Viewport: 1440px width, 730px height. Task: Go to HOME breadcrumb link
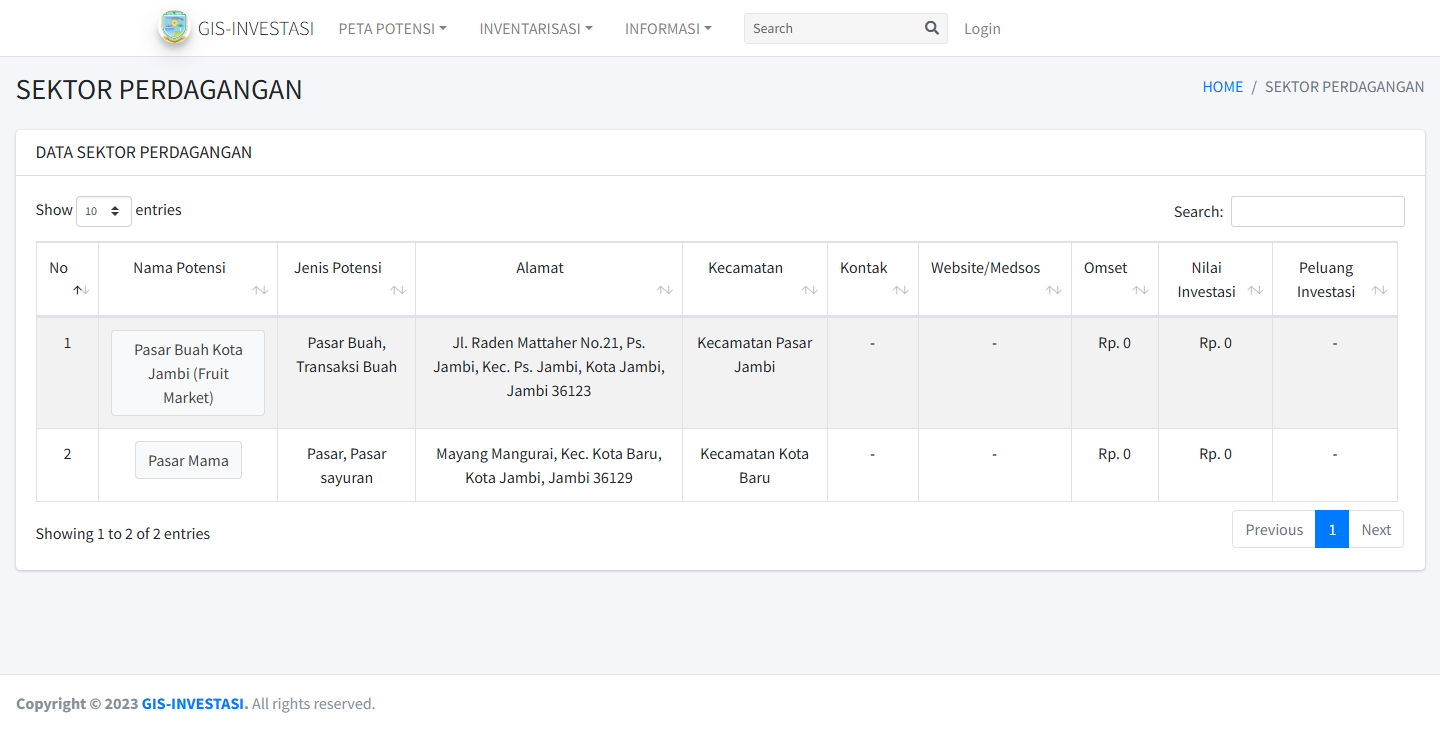click(x=1222, y=87)
